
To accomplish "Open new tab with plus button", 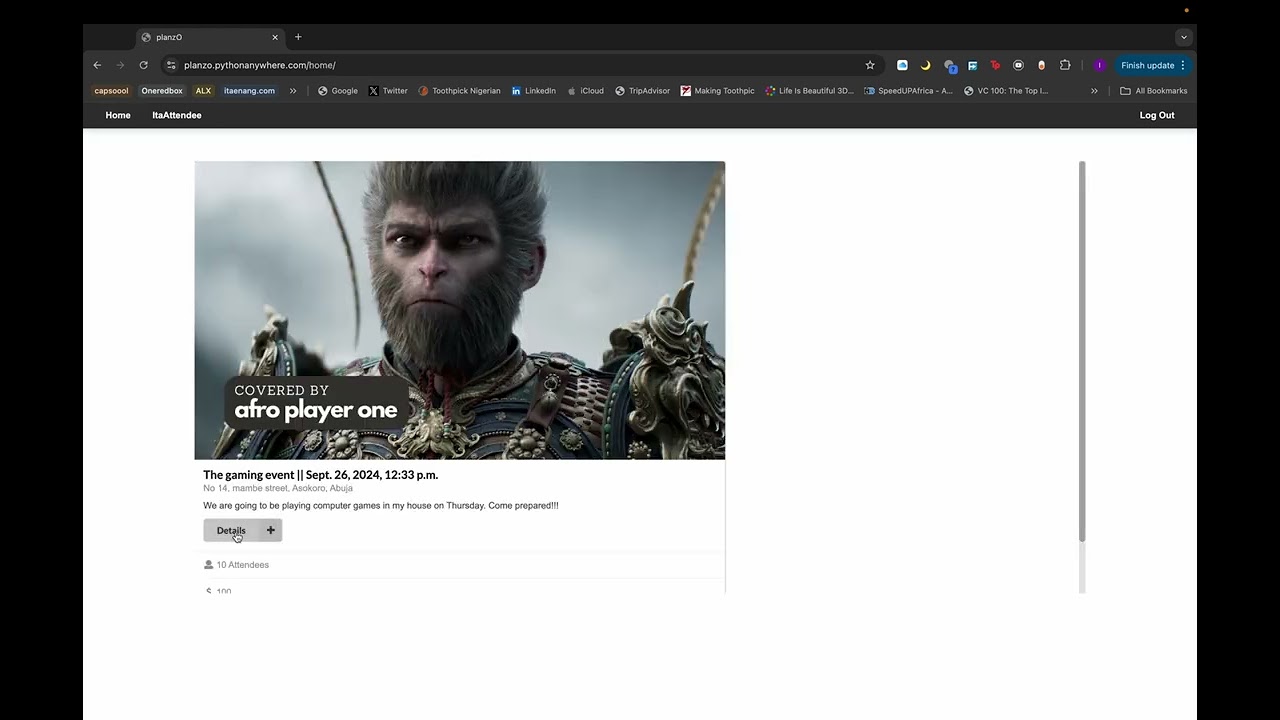I will [298, 37].
